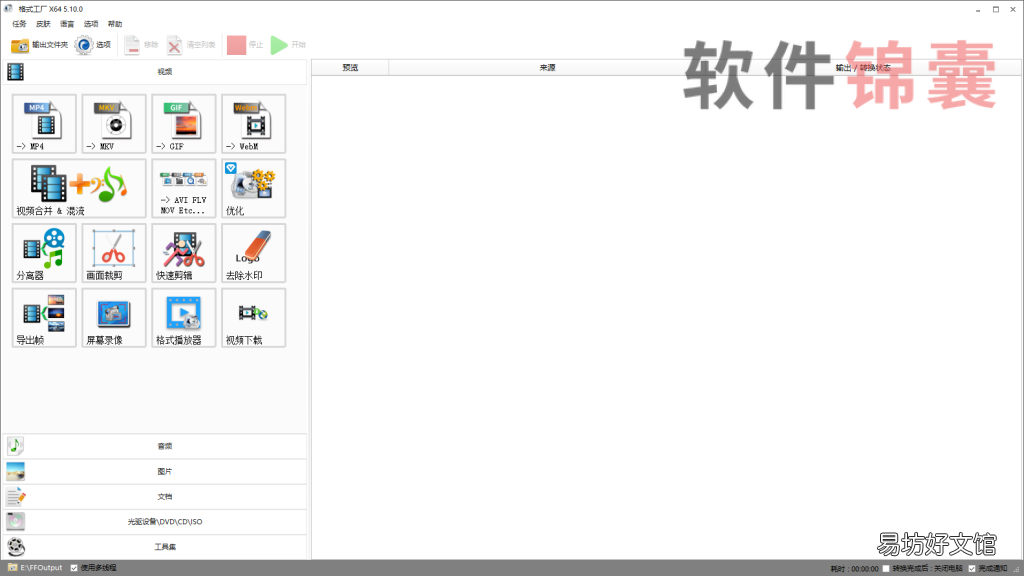Toggle the 使用多线程 checkbox
This screenshot has height=576, width=1024.
coord(74,568)
